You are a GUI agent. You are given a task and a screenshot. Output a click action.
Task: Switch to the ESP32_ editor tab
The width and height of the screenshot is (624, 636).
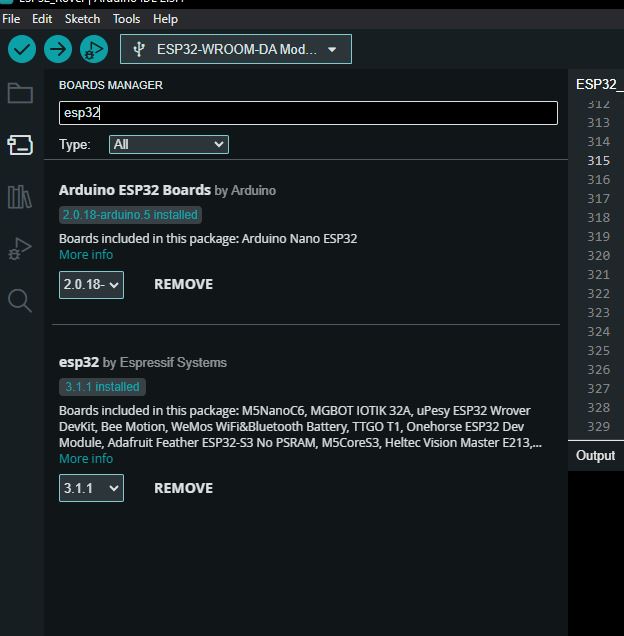click(x=599, y=84)
